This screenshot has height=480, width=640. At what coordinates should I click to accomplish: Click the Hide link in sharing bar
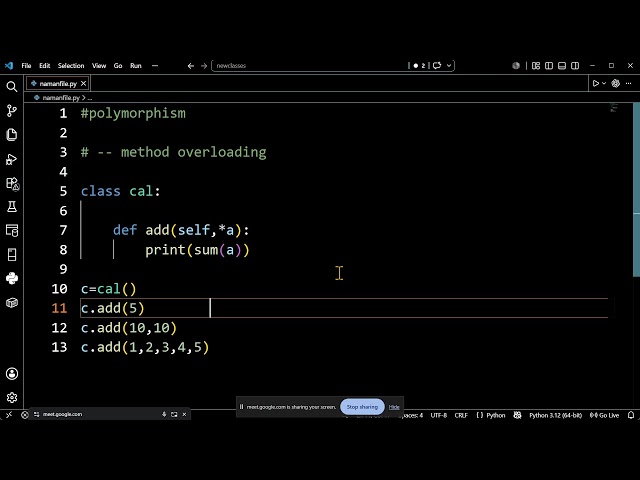(x=394, y=407)
